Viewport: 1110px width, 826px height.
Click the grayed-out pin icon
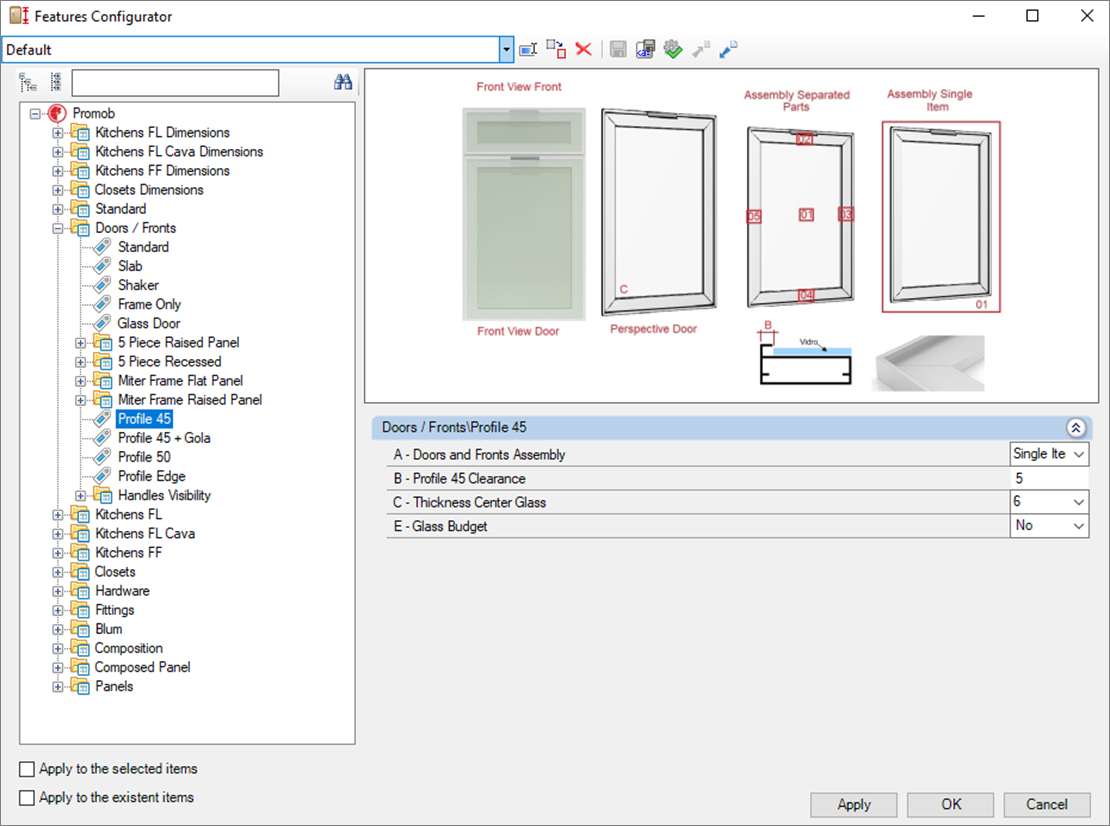tap(701, 50)
